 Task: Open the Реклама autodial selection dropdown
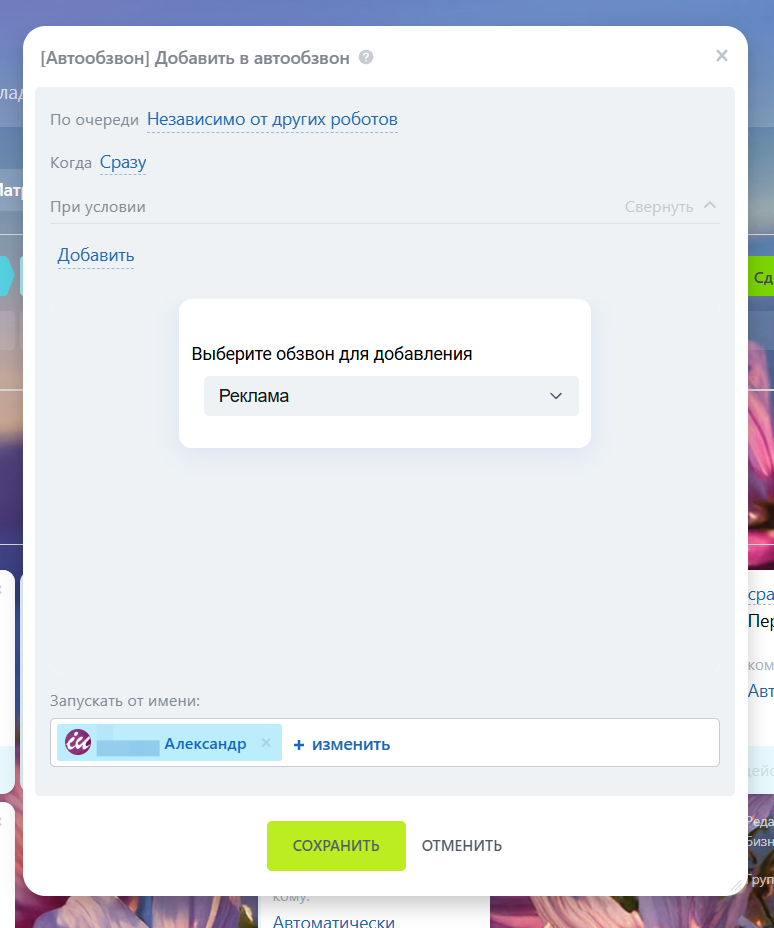tap(390, 396)
